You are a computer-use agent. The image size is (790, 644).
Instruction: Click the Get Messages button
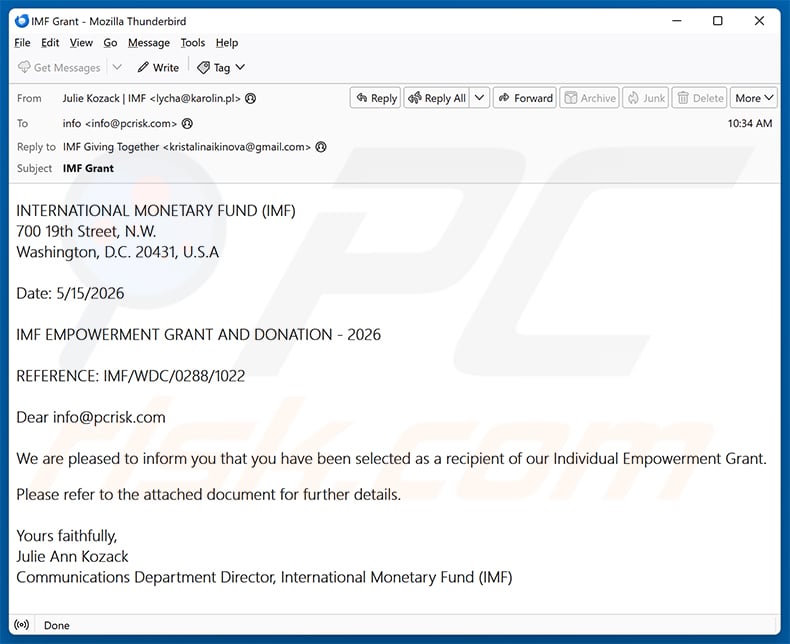(59, 68)
